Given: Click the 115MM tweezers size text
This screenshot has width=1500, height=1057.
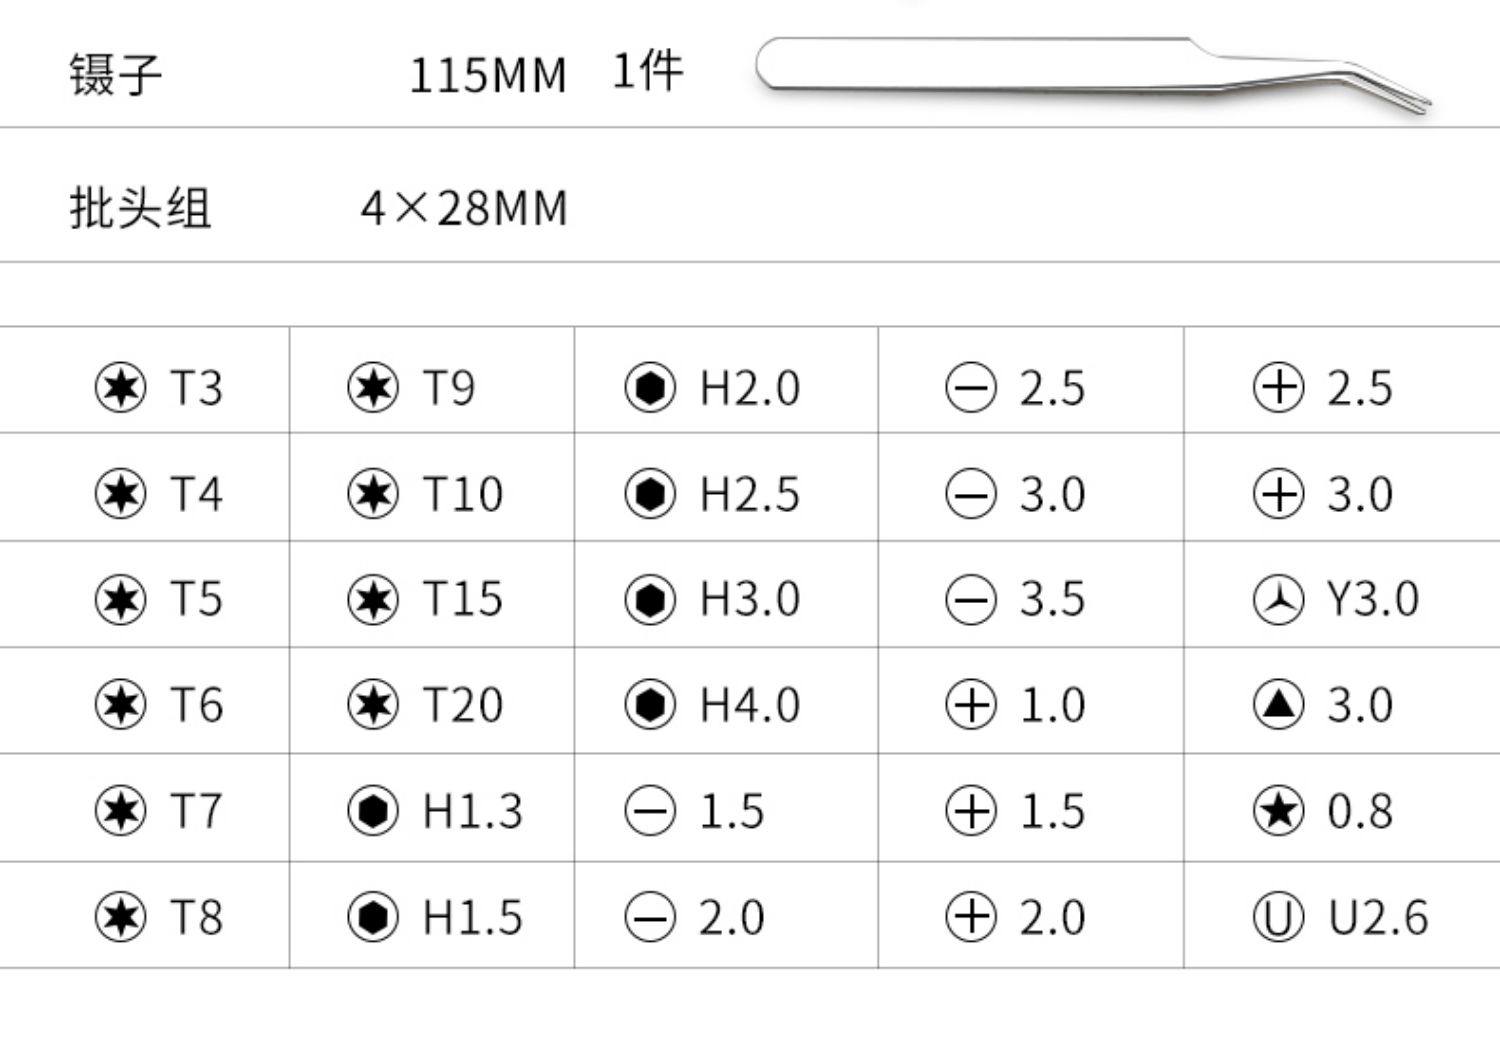Looking at the screenshot, I should pyautogui.click(x=488, y=75).
